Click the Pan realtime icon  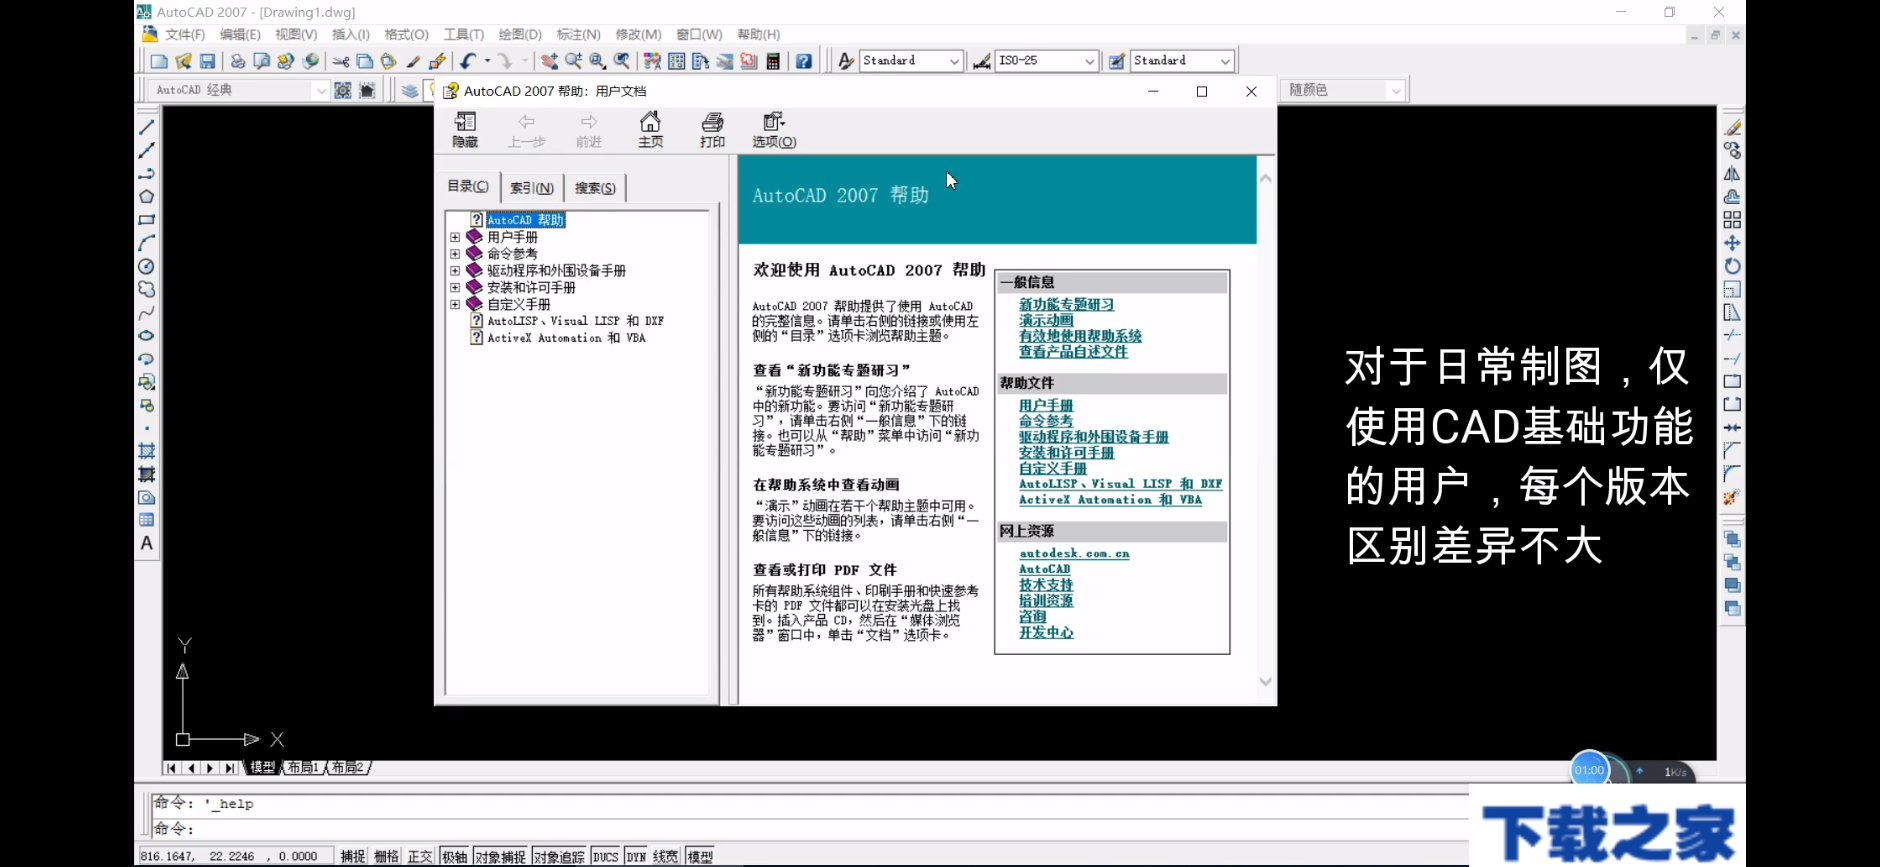click(549, 61)
